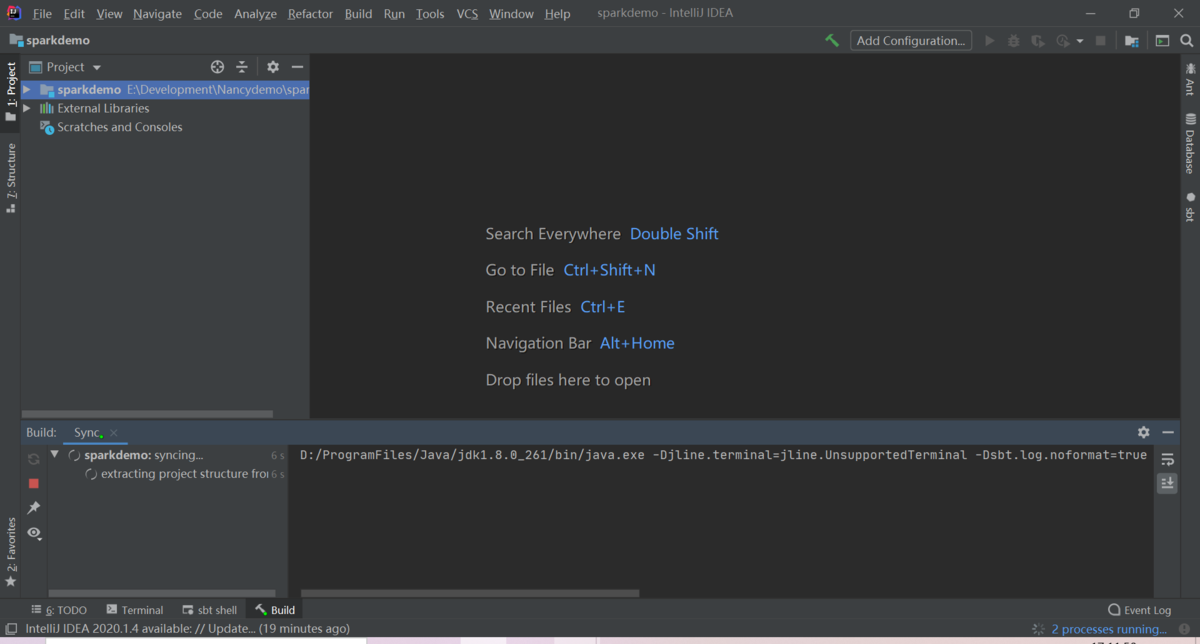1200x644 pixels.
Task: Open the File menu
Action: click(x=42, y=14)
